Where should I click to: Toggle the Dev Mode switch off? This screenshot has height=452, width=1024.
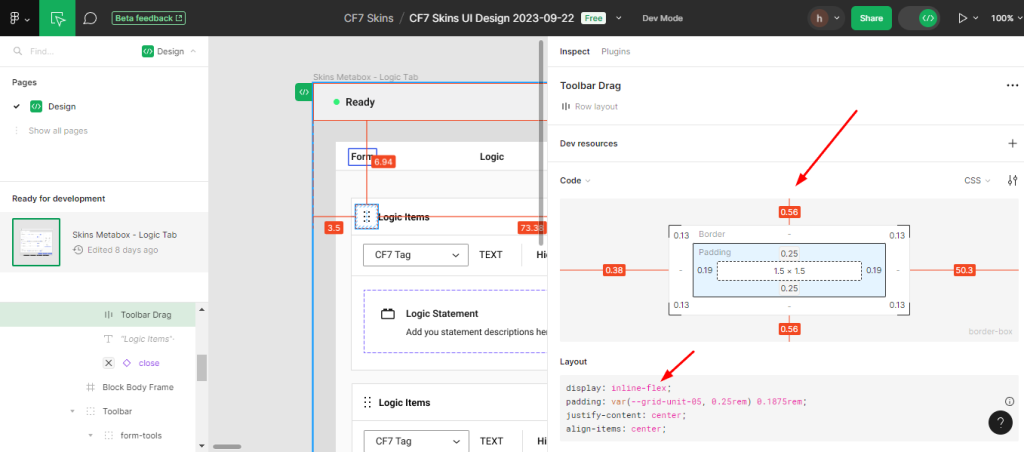[x=918, y=18]
